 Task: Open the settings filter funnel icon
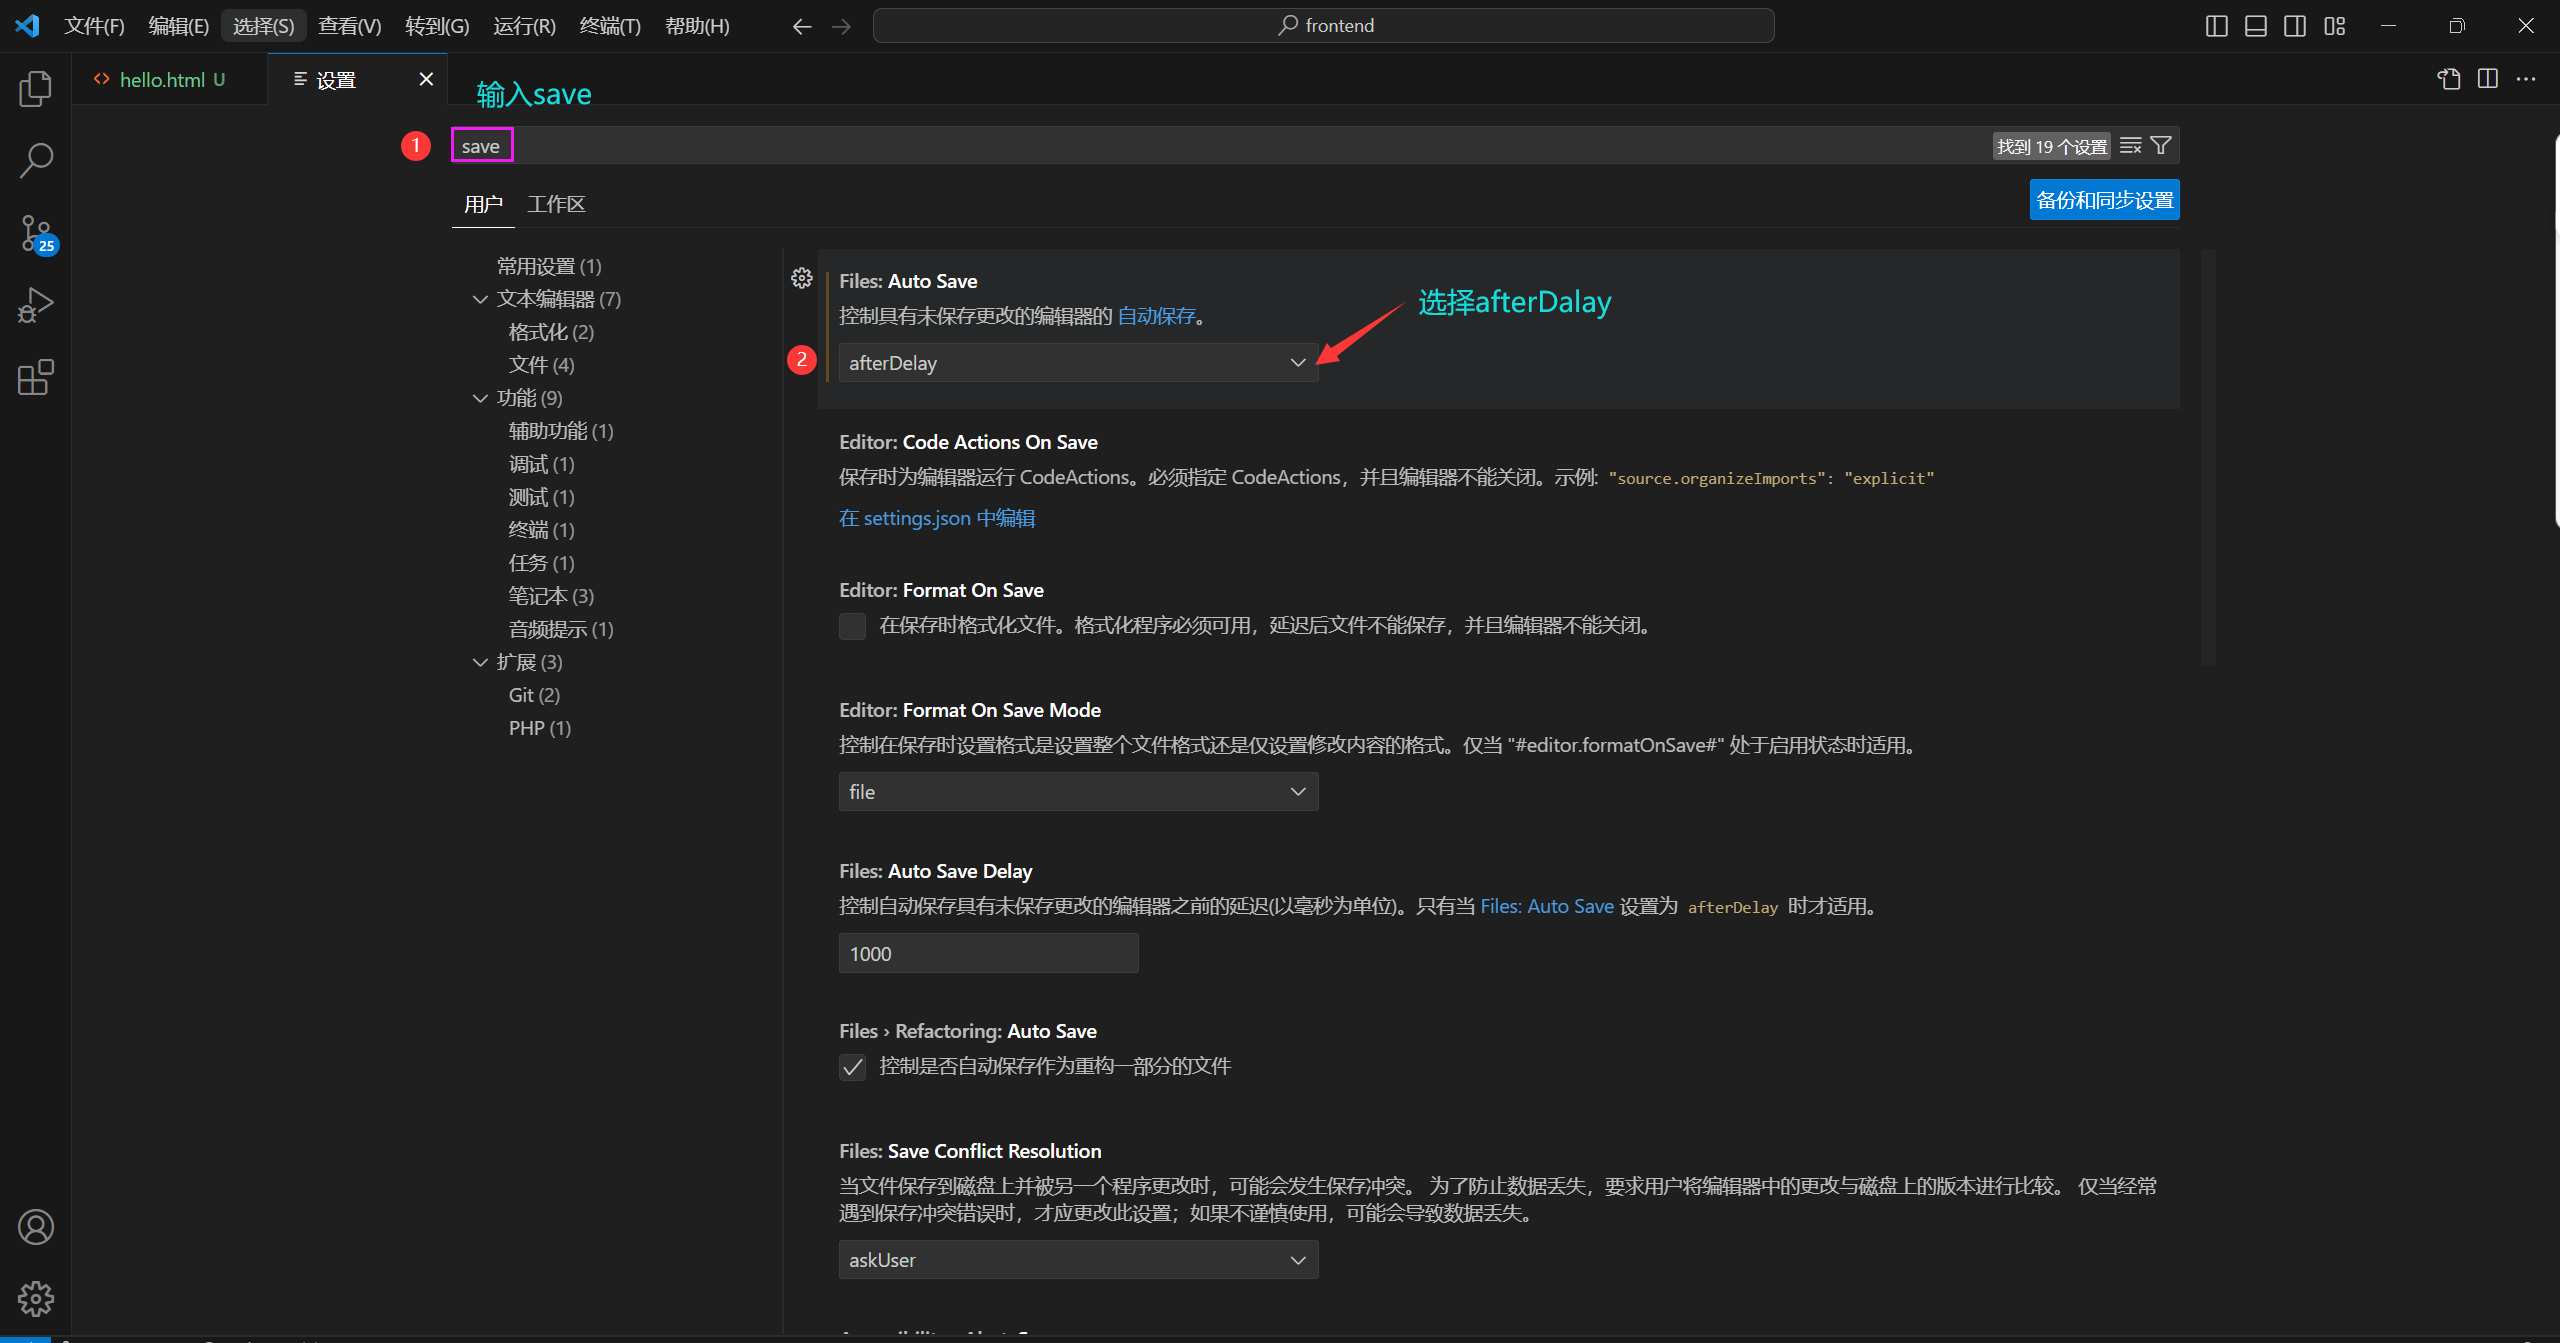coord(2161,146)
